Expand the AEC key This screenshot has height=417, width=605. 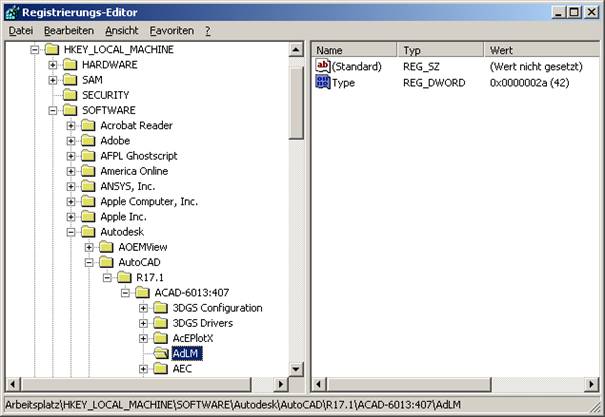144,369
